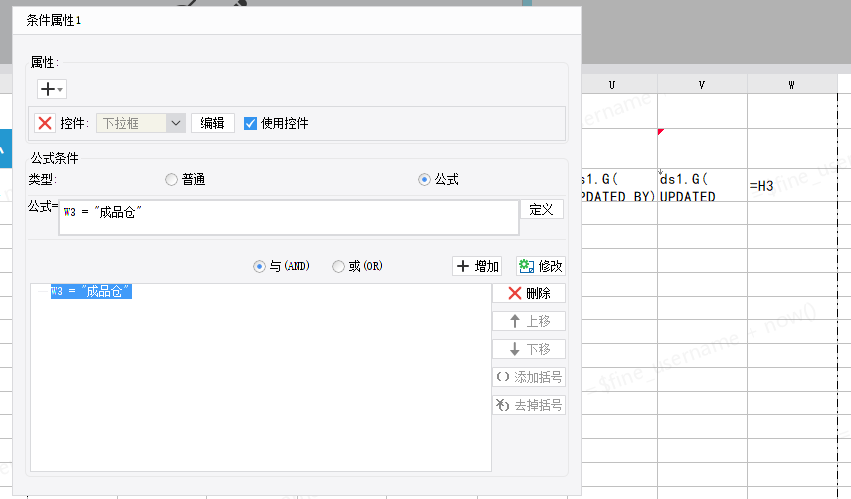
Task: Select column W header in spreadsheet
Action: [792, 85]
